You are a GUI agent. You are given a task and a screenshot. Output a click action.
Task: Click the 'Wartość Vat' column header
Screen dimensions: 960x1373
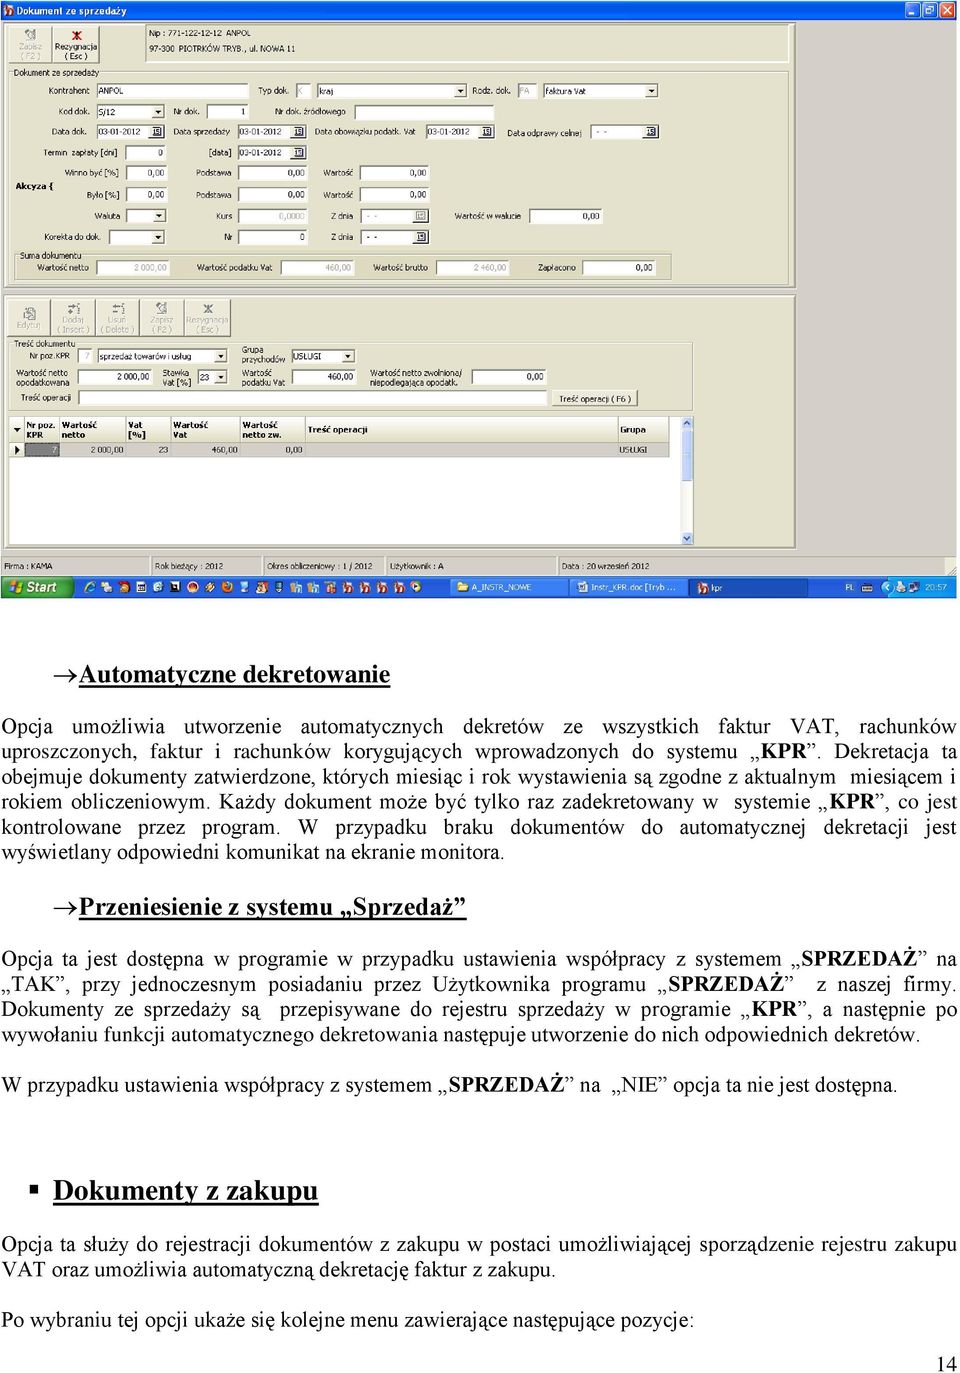coord(205,430)
